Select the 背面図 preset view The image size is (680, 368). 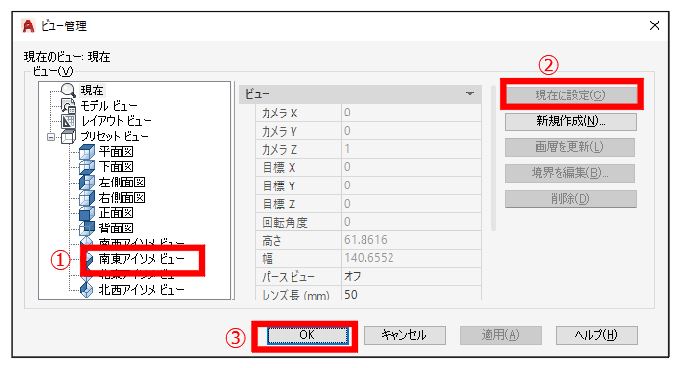(115, 228)
